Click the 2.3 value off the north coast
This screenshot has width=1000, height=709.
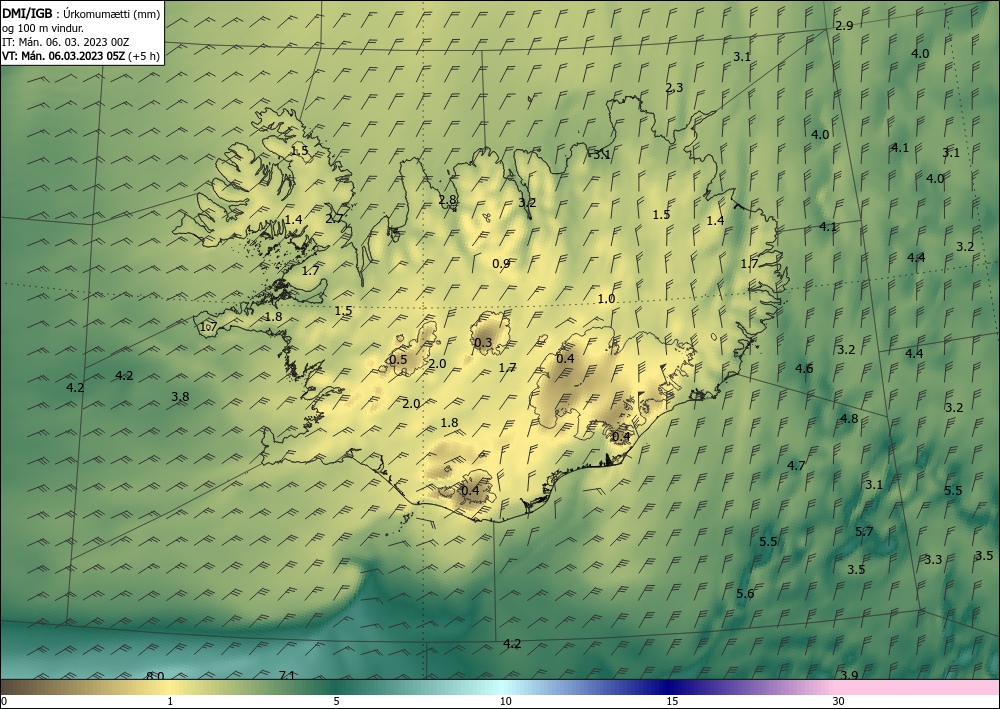pos(674,88)
